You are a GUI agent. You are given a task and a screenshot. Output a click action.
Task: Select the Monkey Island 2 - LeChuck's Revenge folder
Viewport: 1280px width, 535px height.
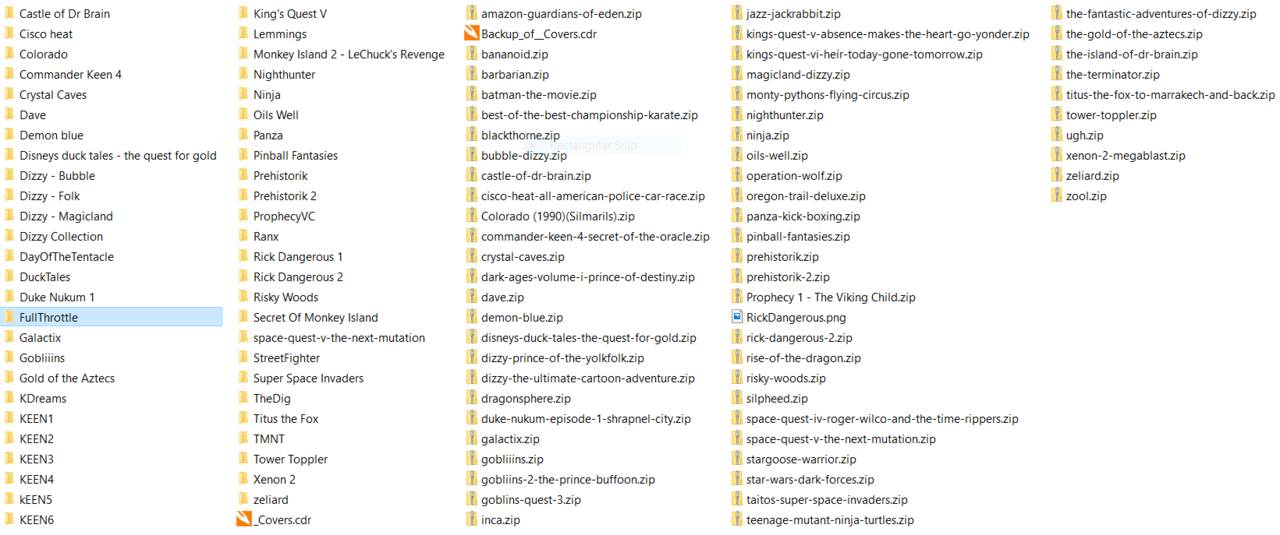pos(349,54)
